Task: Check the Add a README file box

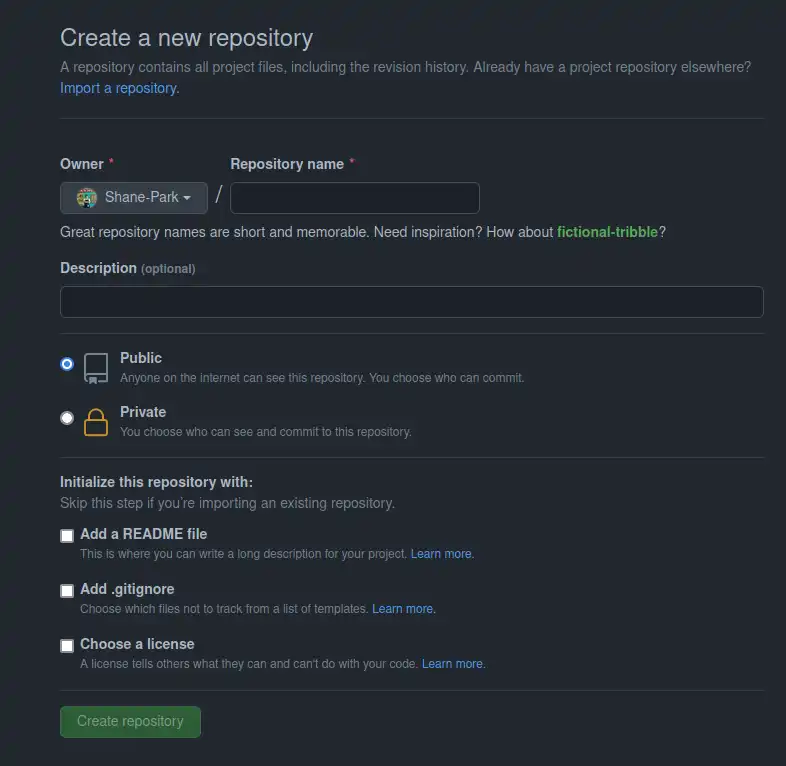Action: 67,535
